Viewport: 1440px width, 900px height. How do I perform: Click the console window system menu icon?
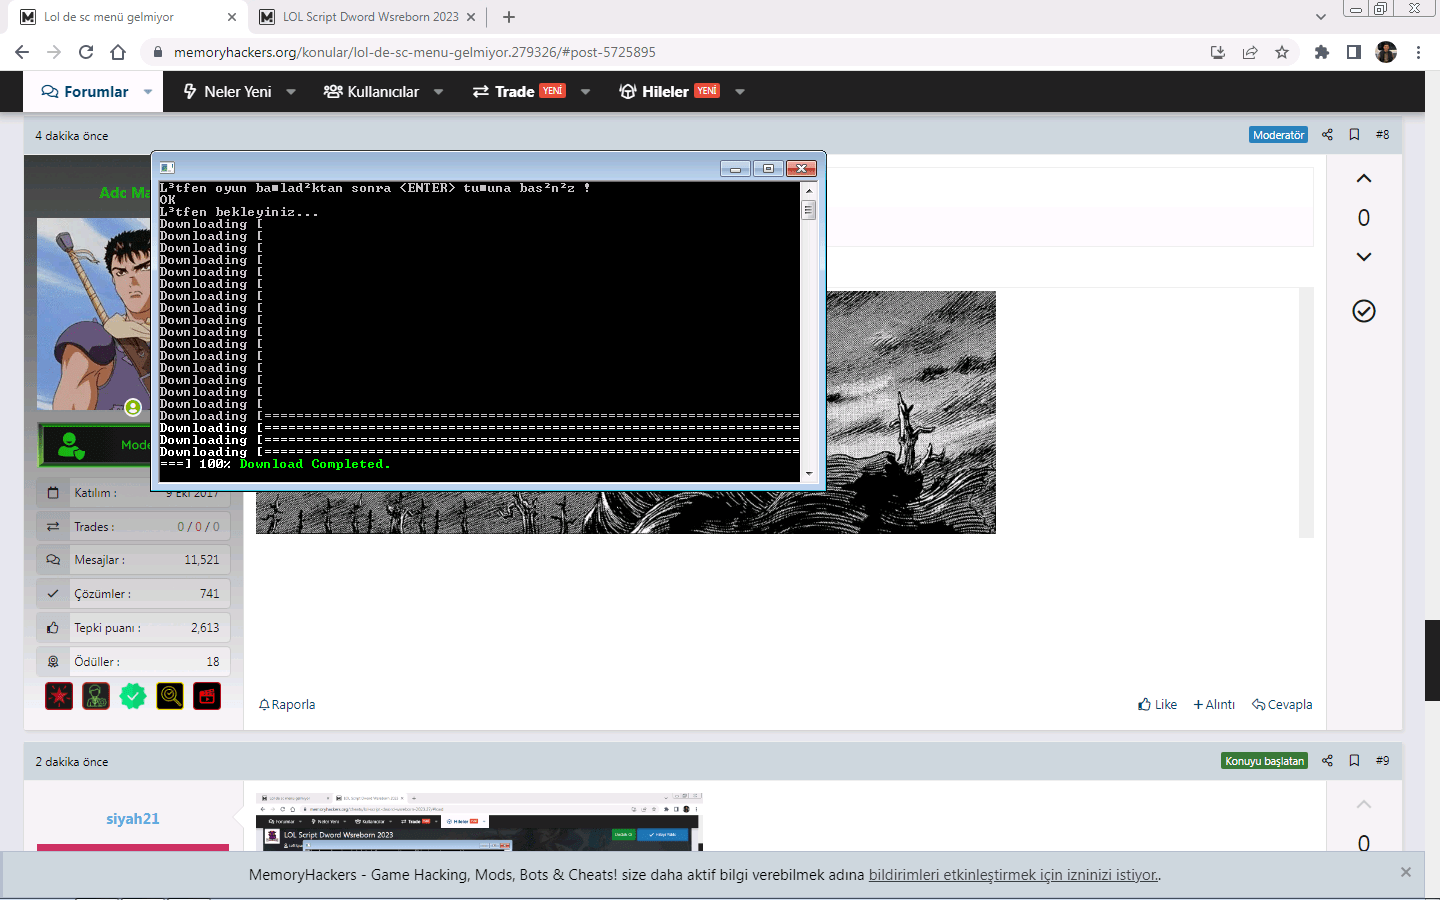coord(167,168)
